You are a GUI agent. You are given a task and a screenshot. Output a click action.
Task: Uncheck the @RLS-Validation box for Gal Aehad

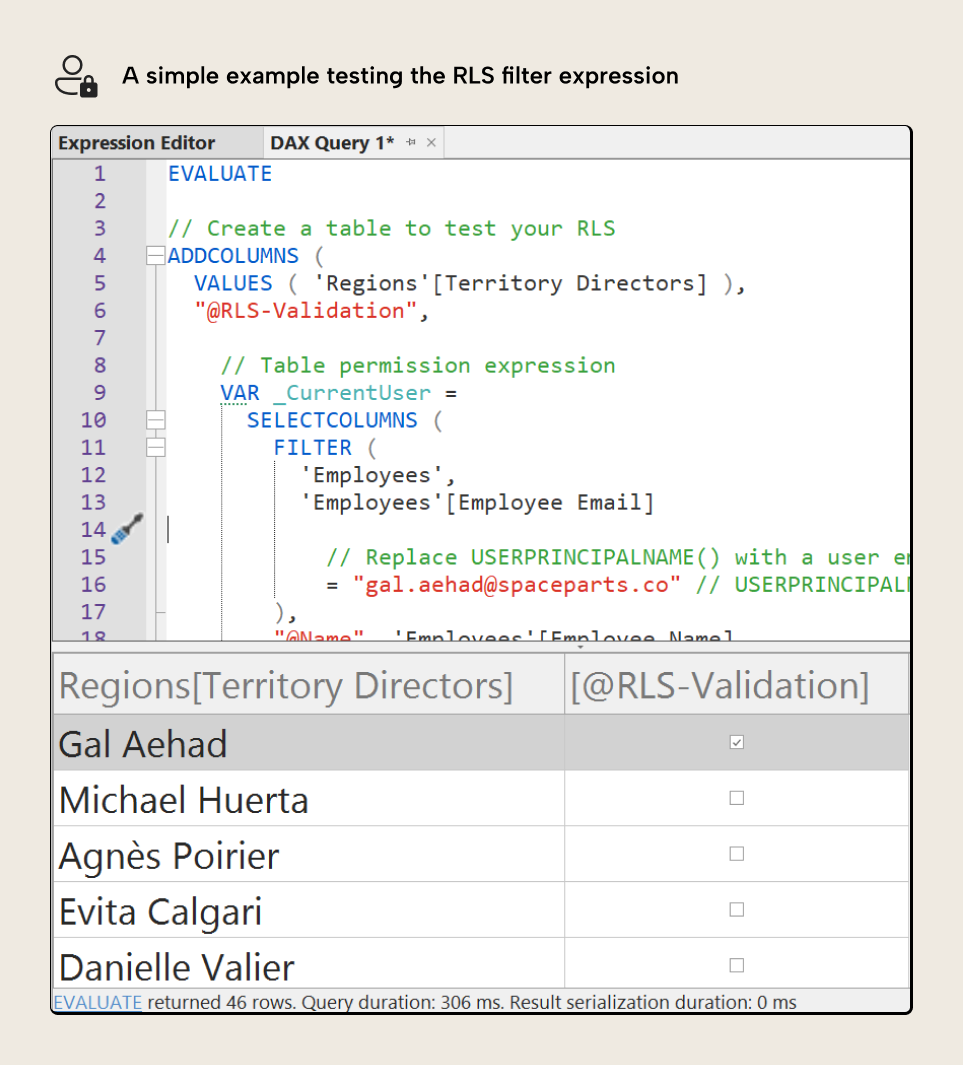tap(737, 742)
